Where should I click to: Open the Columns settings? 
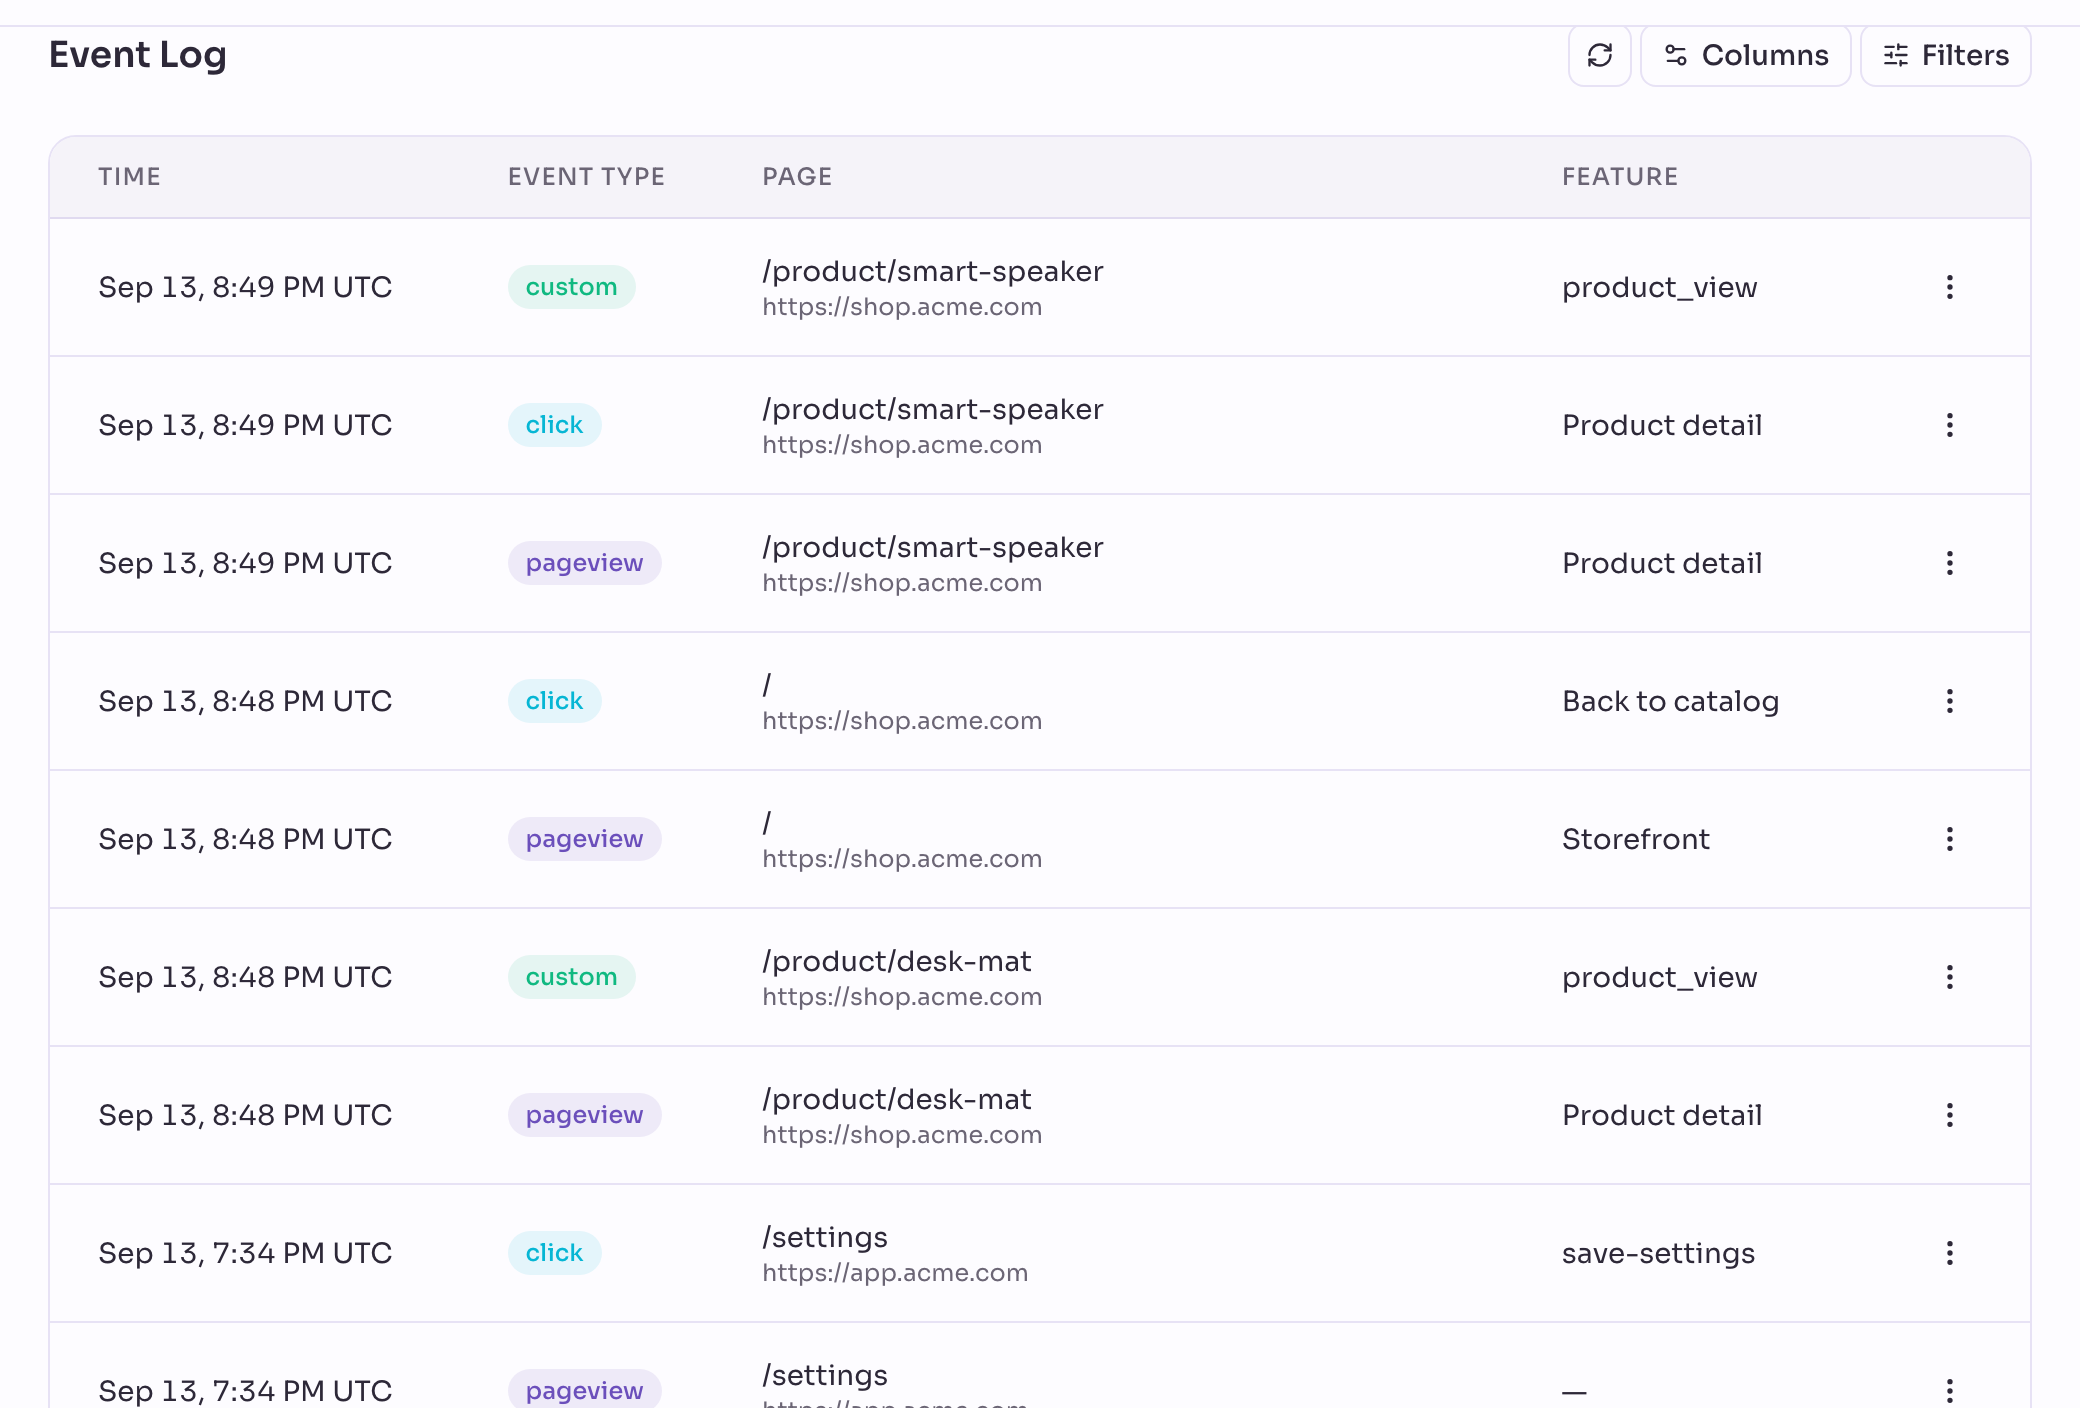coord(1746,55)
